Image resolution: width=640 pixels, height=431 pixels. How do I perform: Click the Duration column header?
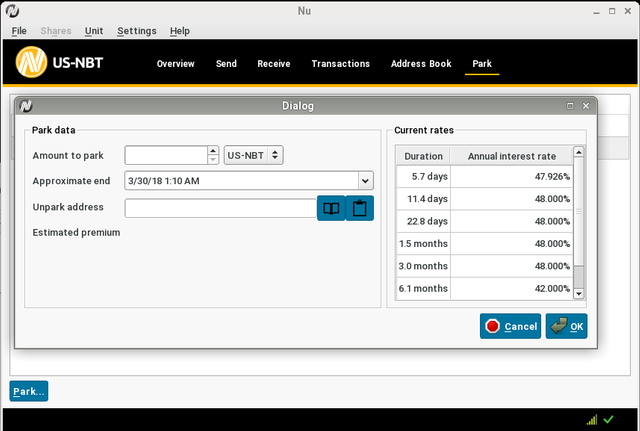tap(423, 156)
